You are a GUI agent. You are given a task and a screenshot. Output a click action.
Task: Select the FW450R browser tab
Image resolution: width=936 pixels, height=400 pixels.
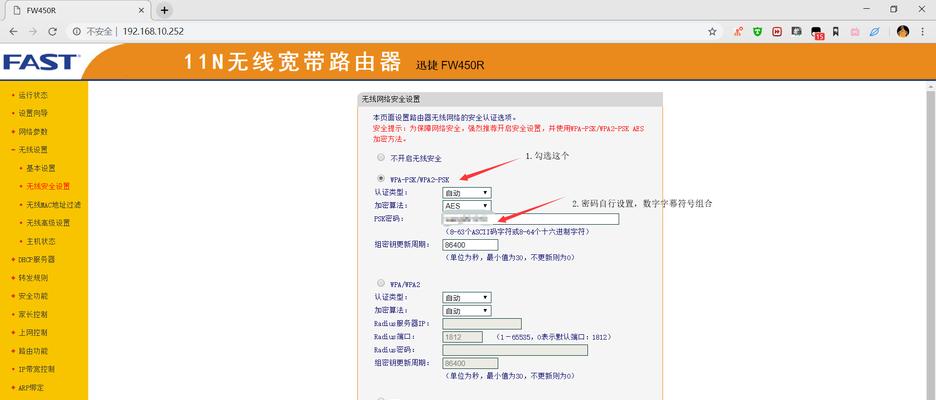pyautogui.click(x=78, y=10)
